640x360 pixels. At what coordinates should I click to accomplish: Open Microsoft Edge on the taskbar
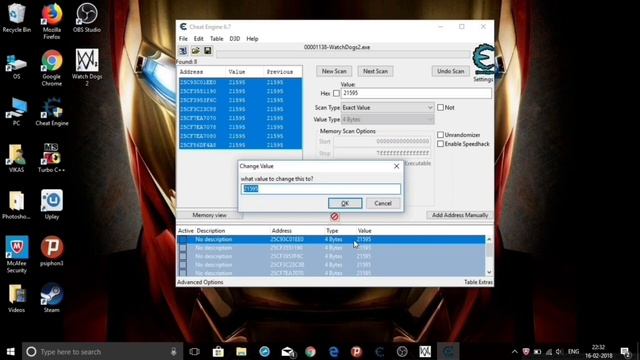334,351
